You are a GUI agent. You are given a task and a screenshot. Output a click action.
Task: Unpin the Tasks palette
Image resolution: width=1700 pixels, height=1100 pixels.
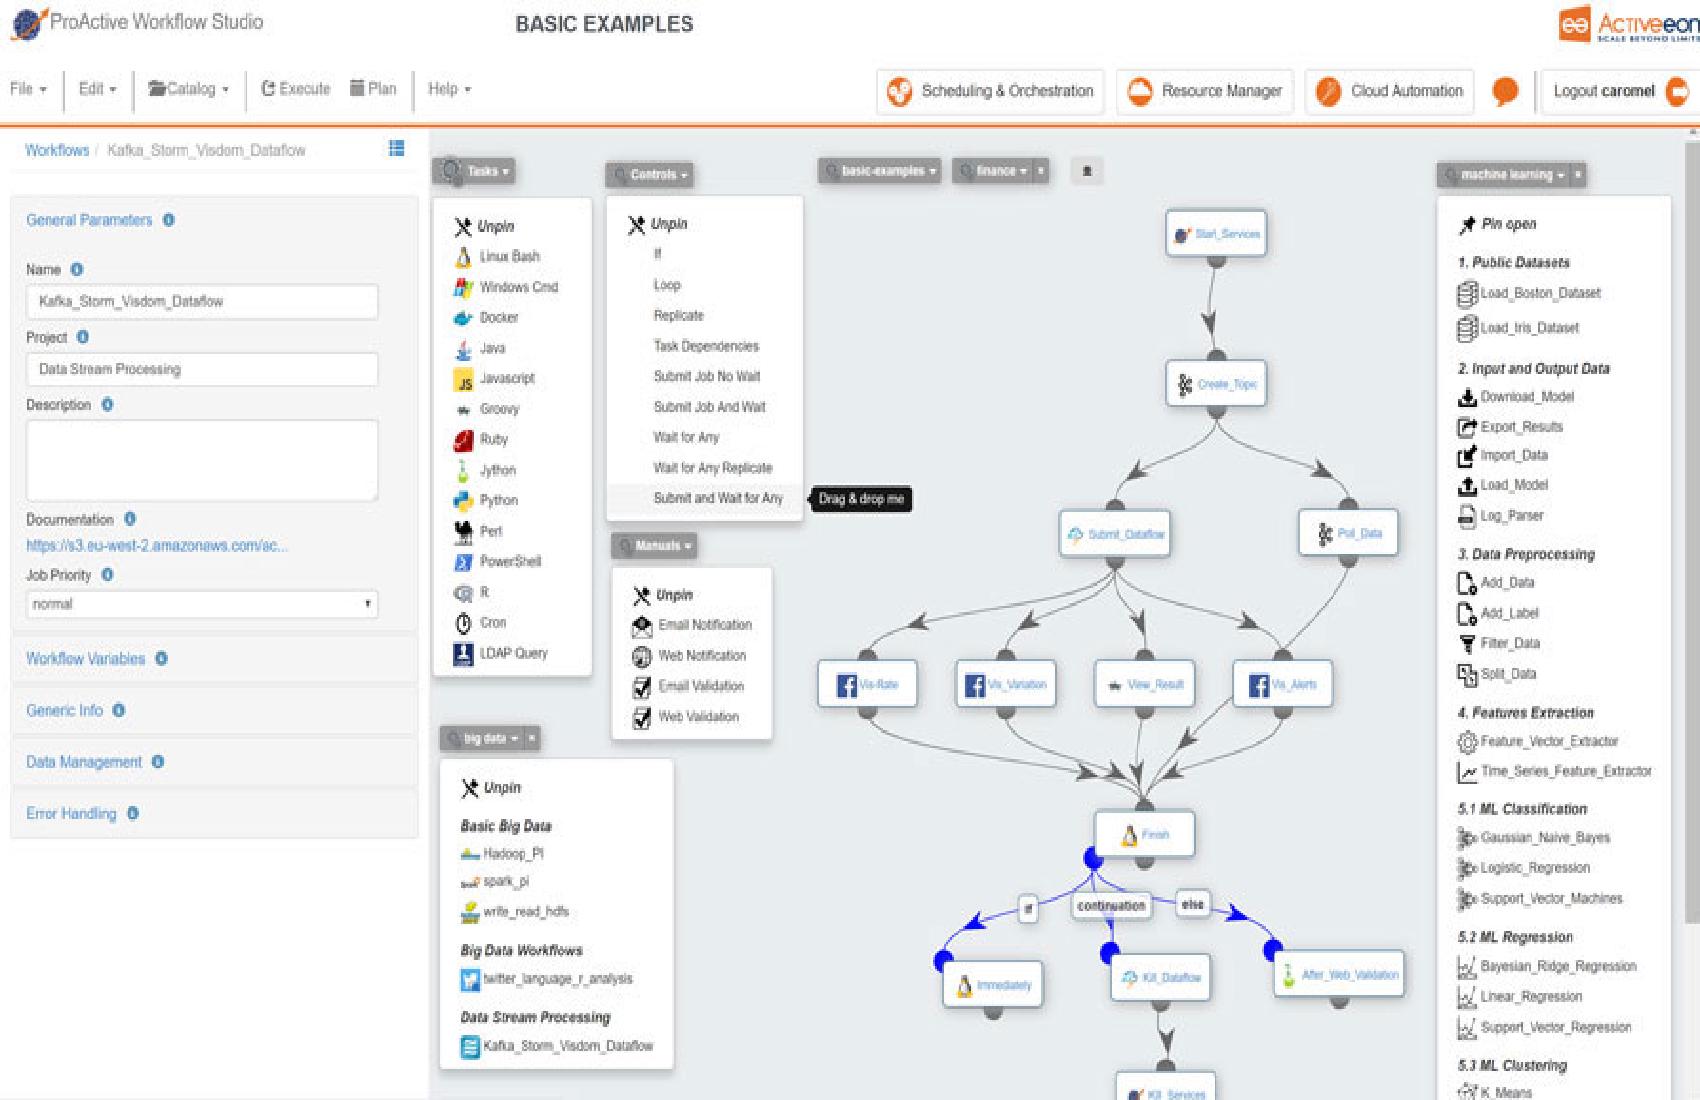tap(484, 226)
